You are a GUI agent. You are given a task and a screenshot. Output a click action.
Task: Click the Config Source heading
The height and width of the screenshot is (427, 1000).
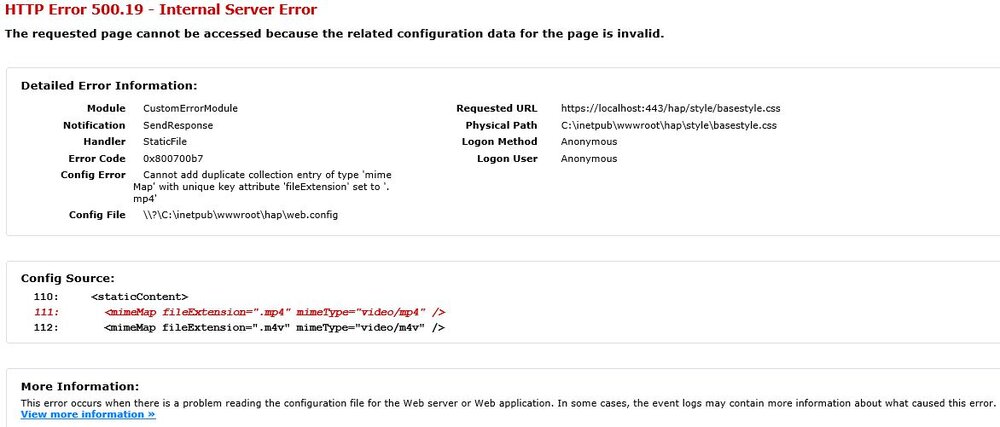coord(68,278)
